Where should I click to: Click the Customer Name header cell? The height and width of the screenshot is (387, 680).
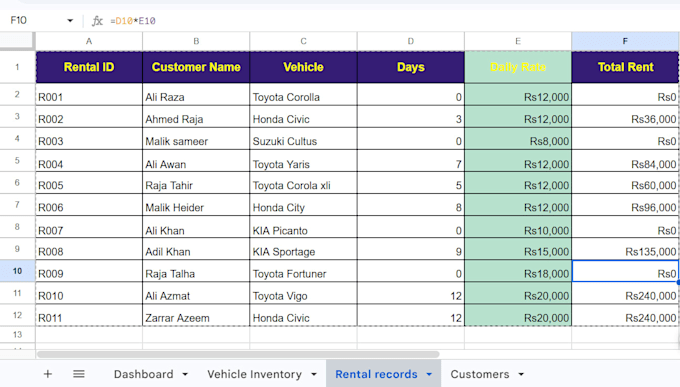pos(196,67)
